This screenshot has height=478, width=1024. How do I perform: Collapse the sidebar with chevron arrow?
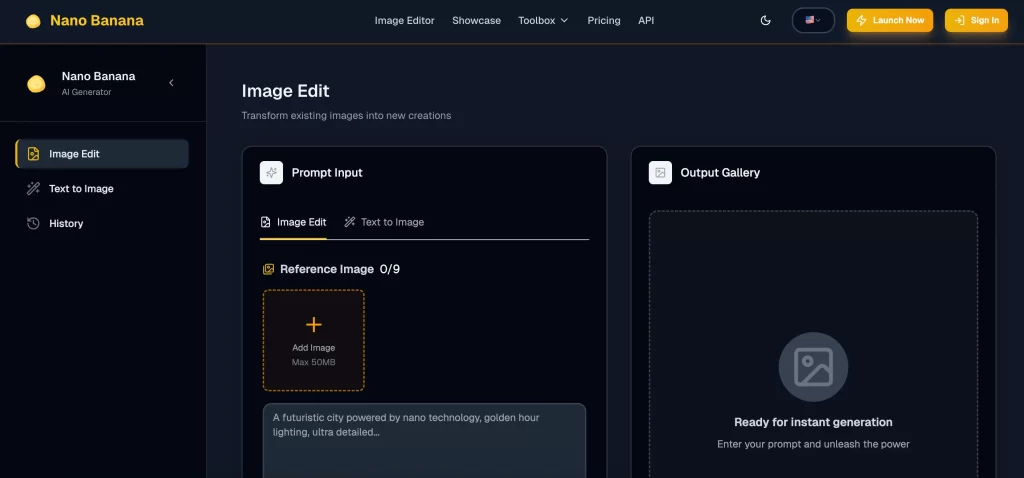pyautogui.click(x=171, y=83)
